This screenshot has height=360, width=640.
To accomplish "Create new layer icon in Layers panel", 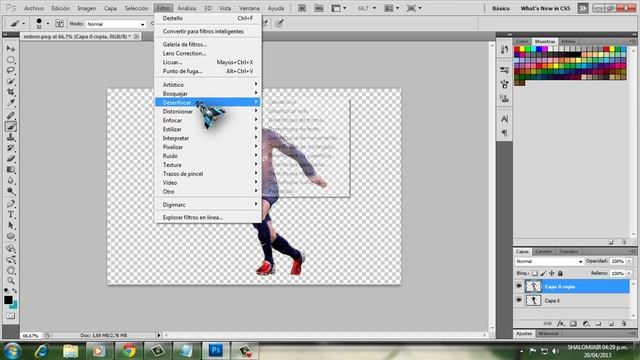I will (611, 324).
